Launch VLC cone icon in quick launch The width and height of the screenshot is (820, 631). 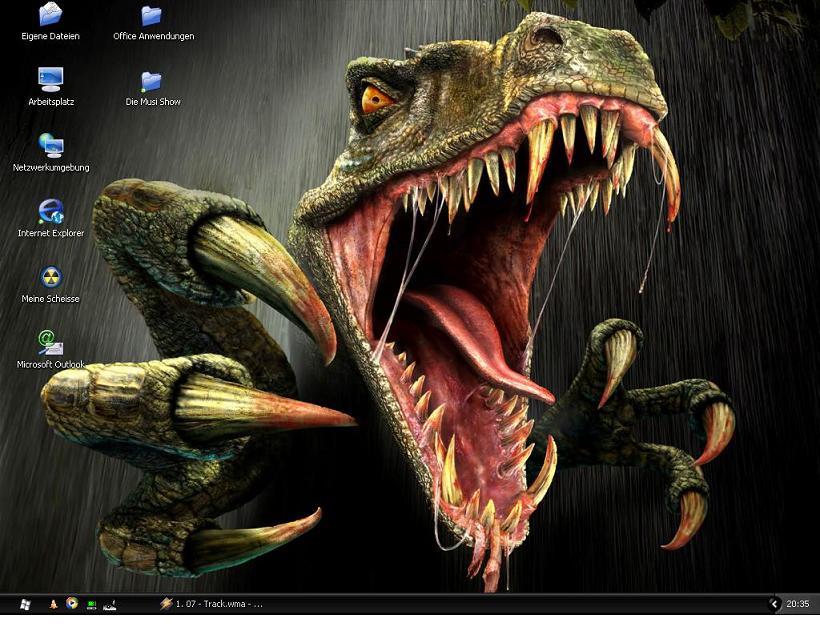pos(53,604)
